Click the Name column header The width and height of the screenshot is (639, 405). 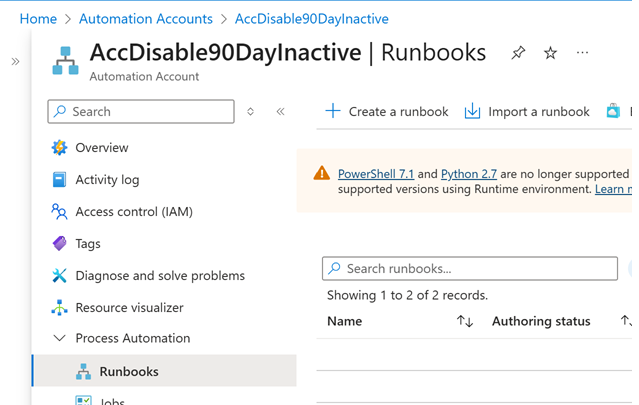pyautogui.click(x=345, y=321)
